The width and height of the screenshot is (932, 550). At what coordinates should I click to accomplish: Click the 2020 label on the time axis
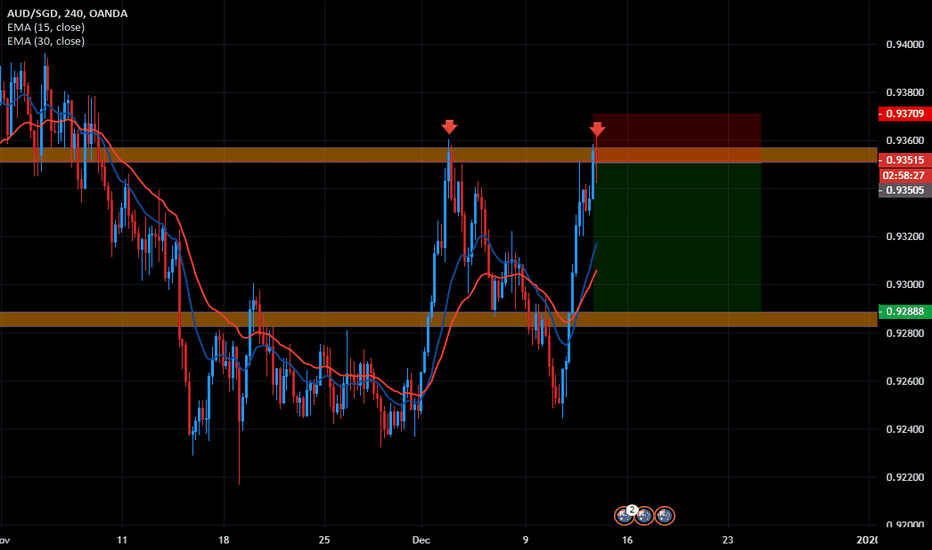(x=867, y=540)
